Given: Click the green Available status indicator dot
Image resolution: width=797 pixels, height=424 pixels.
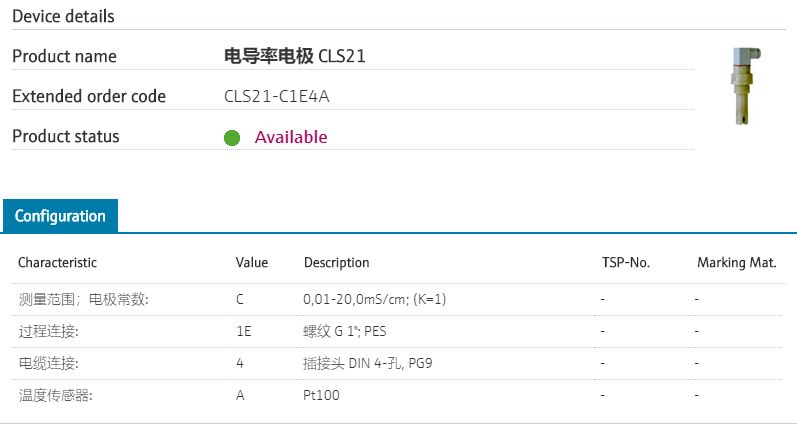Looking at the screenshot, I should pyautogui.click(x=232, y=137).
